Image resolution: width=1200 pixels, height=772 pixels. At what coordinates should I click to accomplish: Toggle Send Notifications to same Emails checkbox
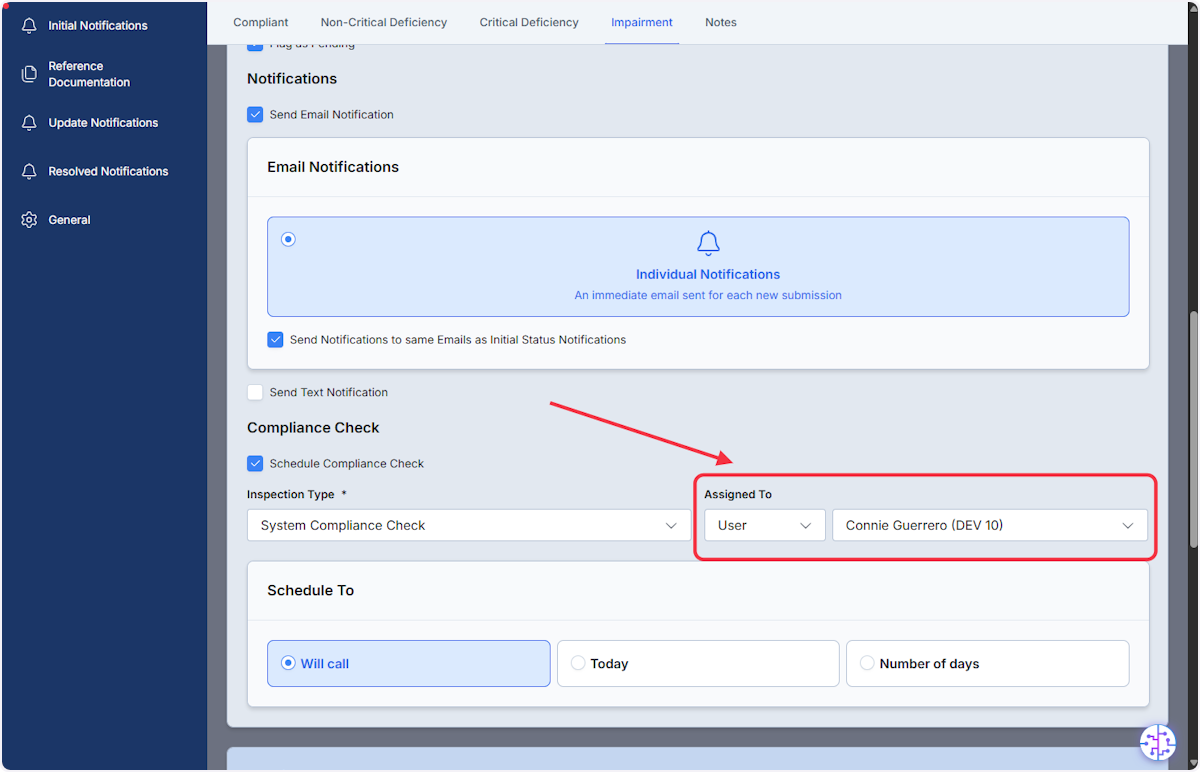(x=275, y=340)
